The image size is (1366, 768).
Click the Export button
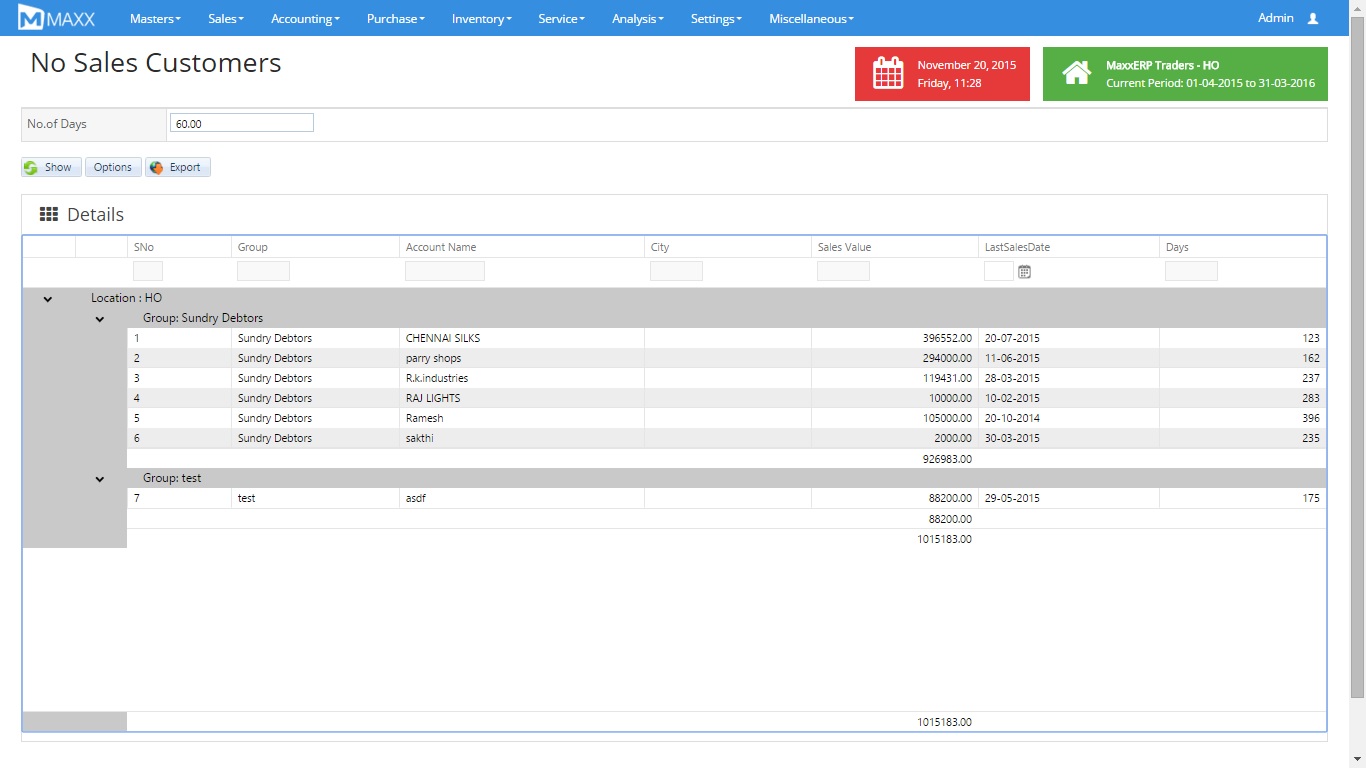click(177, 167)
